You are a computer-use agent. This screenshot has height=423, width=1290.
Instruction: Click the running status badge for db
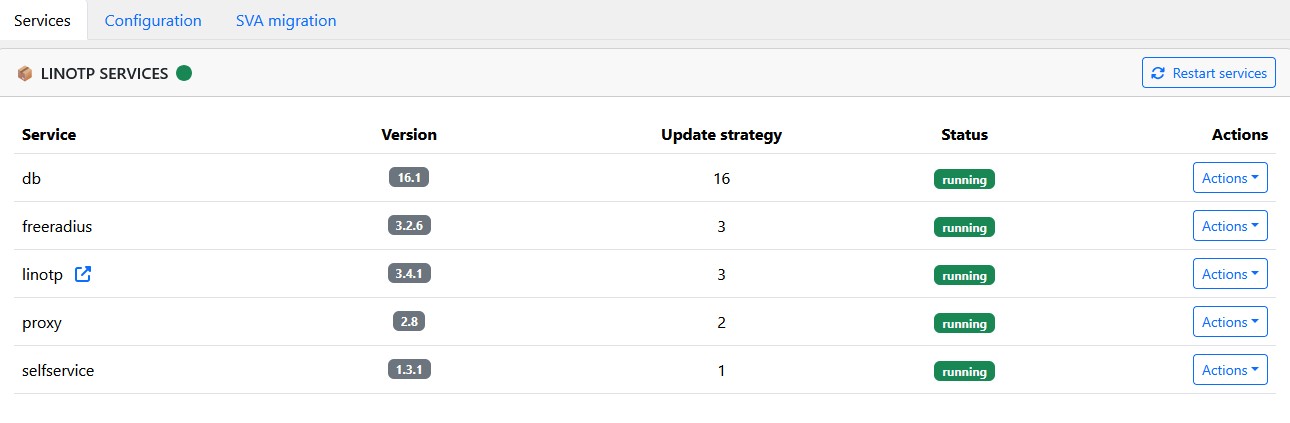point(964,180)
